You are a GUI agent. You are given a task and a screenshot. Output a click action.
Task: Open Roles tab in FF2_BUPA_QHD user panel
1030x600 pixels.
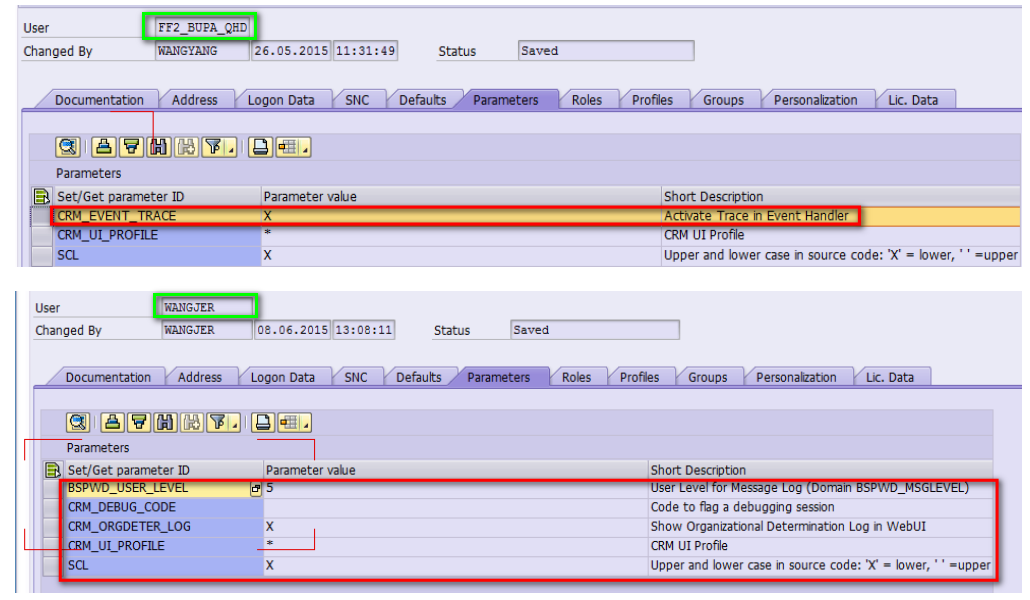pos(587,100)
